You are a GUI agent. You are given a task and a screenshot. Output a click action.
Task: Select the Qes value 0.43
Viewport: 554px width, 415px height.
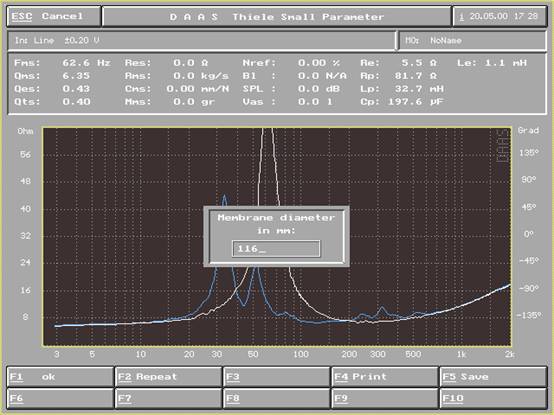76,89
